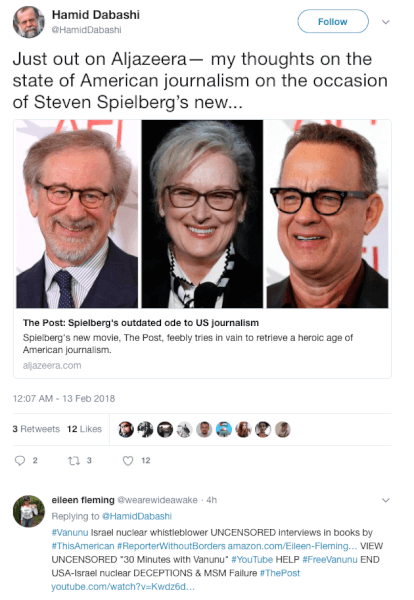Click the tweet timestamp 12:07 AM - 13 Feb 2018
Screen dimensions: 414x600
pos(64,398)
